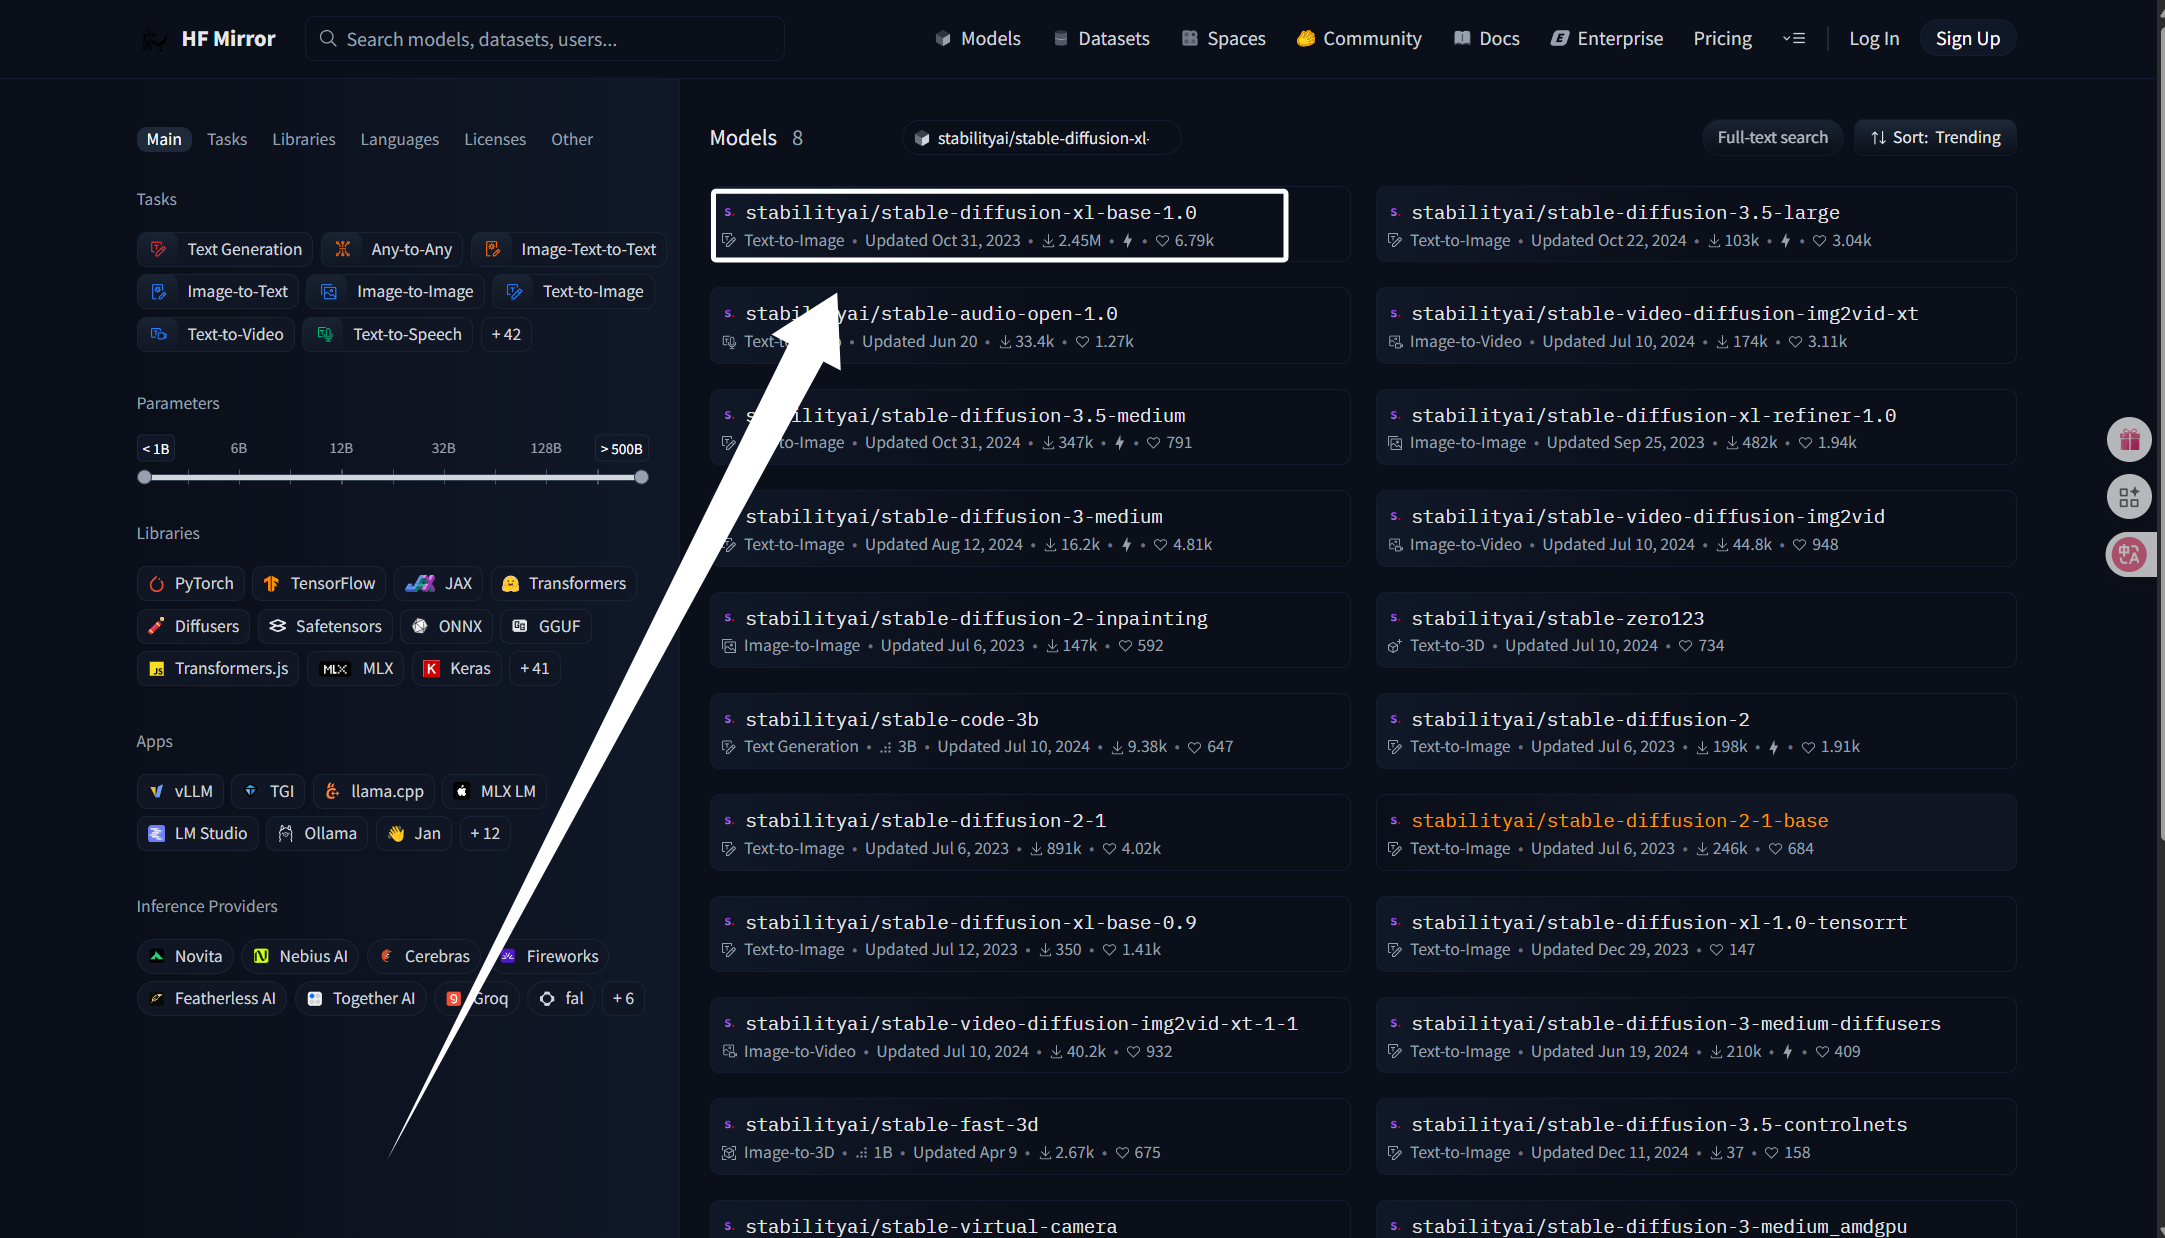
Task: Open the Datasets navigation item
Action: [1102, 39]
